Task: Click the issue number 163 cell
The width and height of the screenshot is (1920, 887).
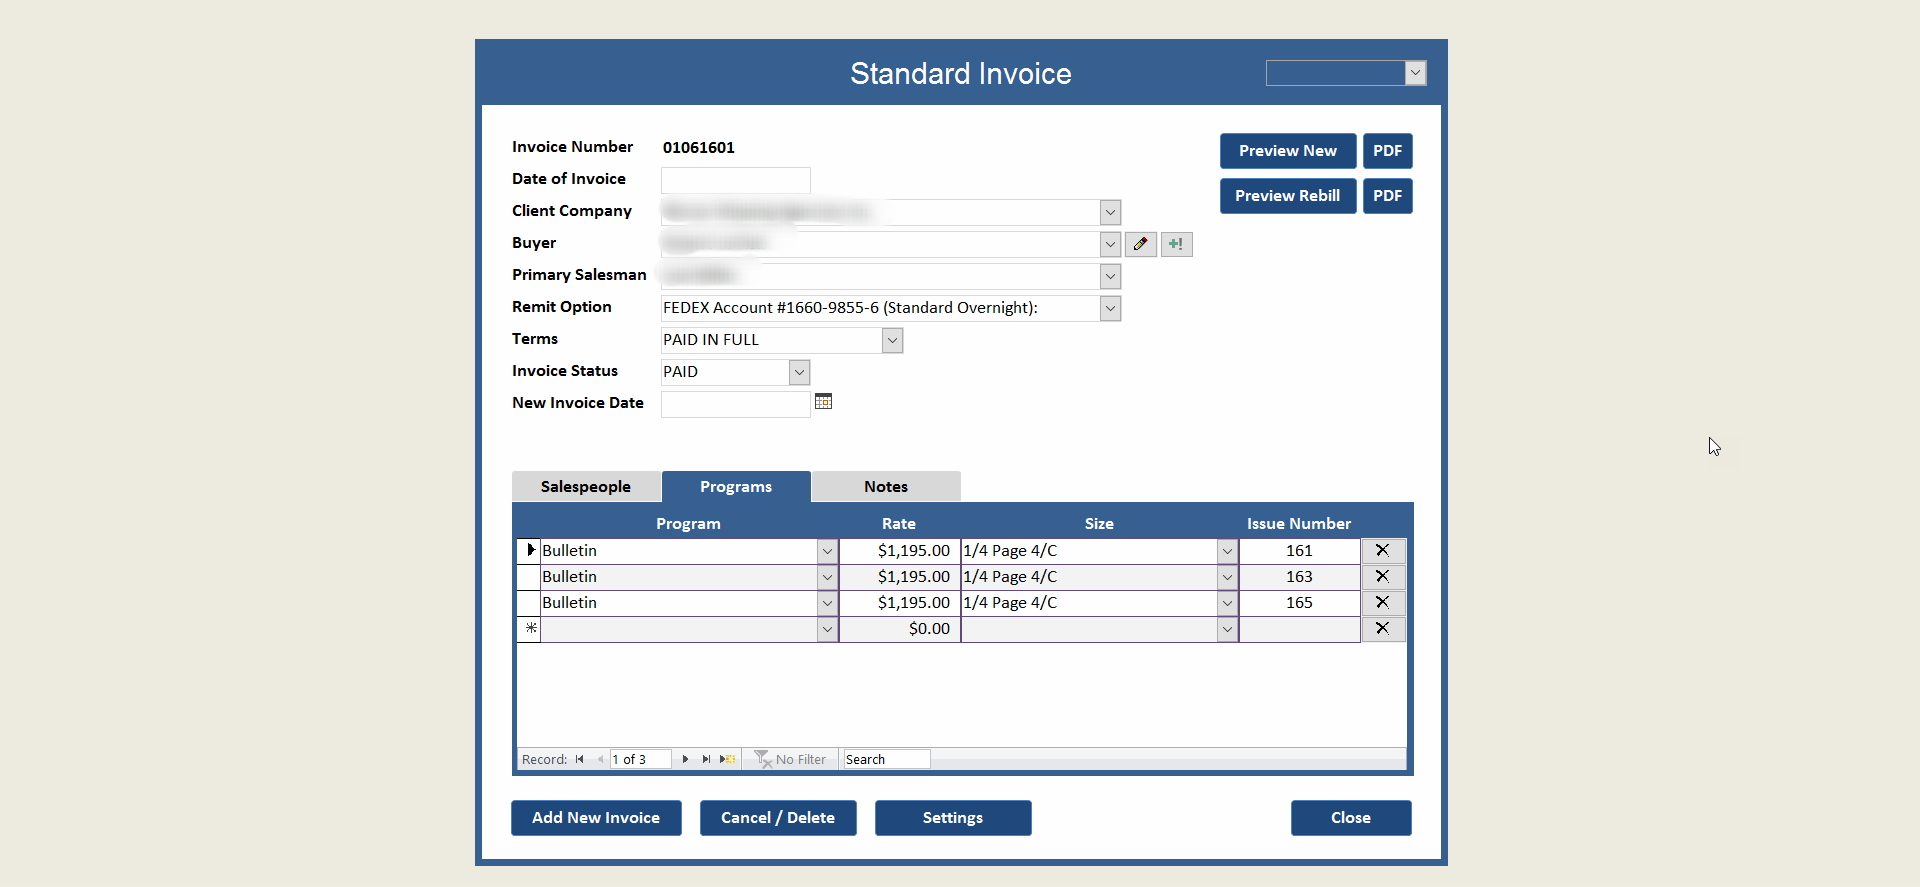Action: point(1300,577)
